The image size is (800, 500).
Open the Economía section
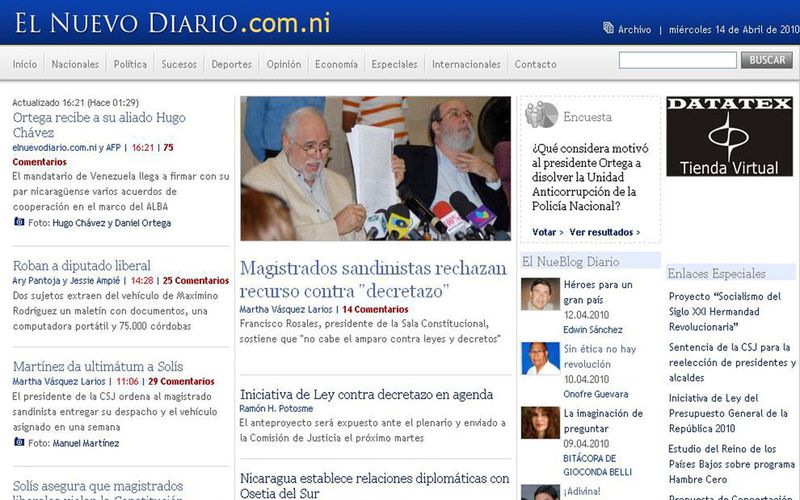[336, 64]
